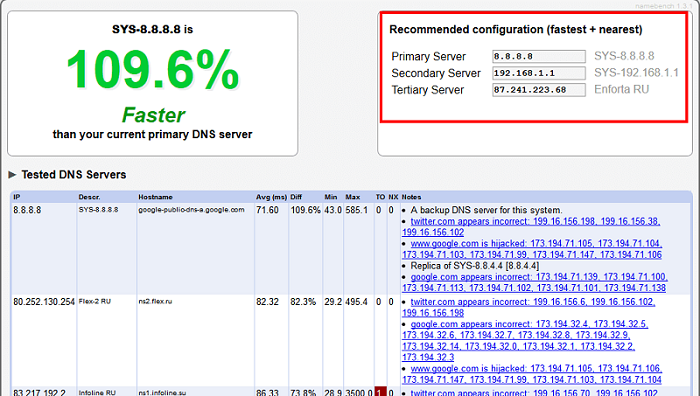Click the ns1.infoline.su hostname

[162, 393]
